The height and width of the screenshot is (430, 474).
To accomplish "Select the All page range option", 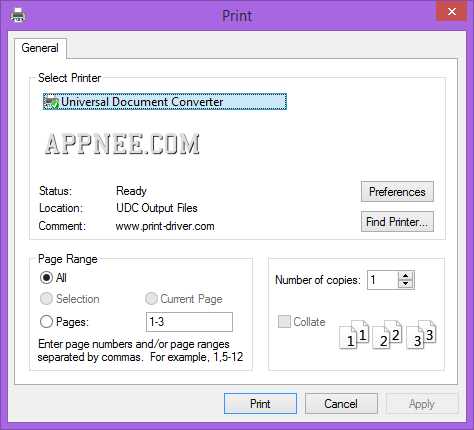I will [46, 278].
